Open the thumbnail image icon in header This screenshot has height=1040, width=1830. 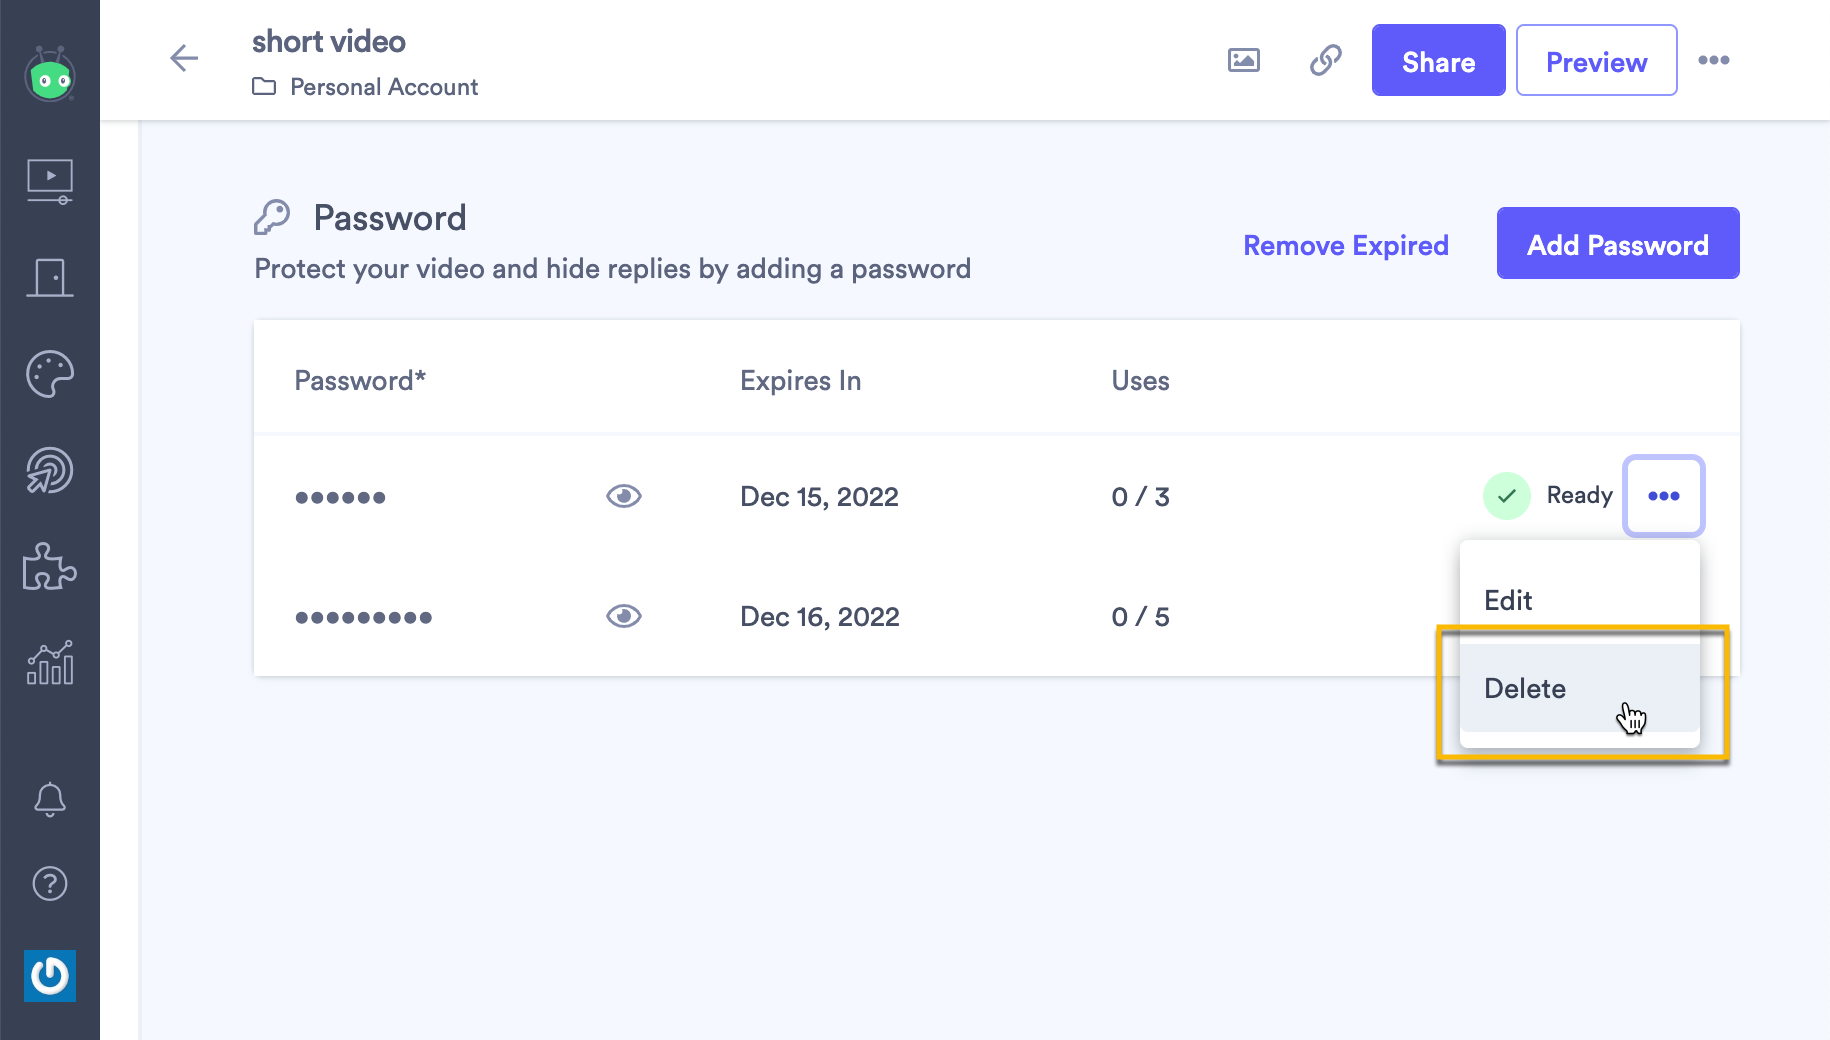point(1243,60)
